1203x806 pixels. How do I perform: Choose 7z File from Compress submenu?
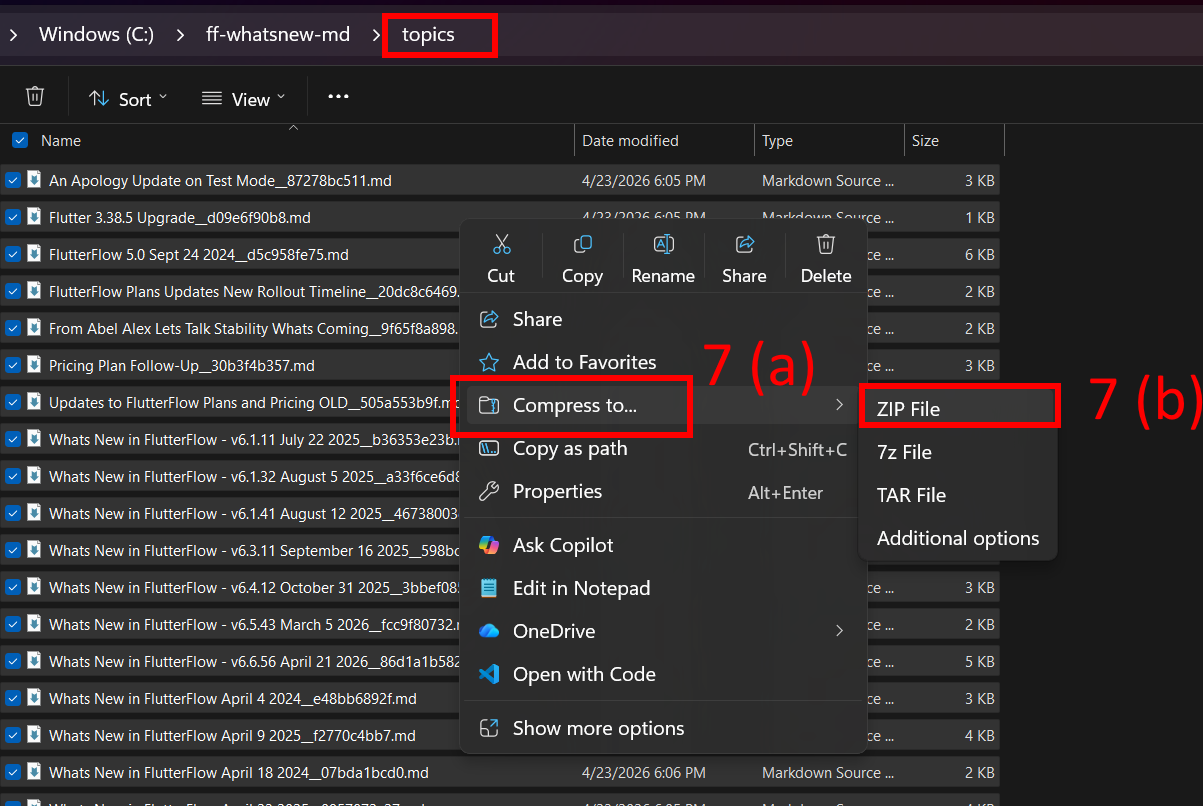click(x=958, y=452)
